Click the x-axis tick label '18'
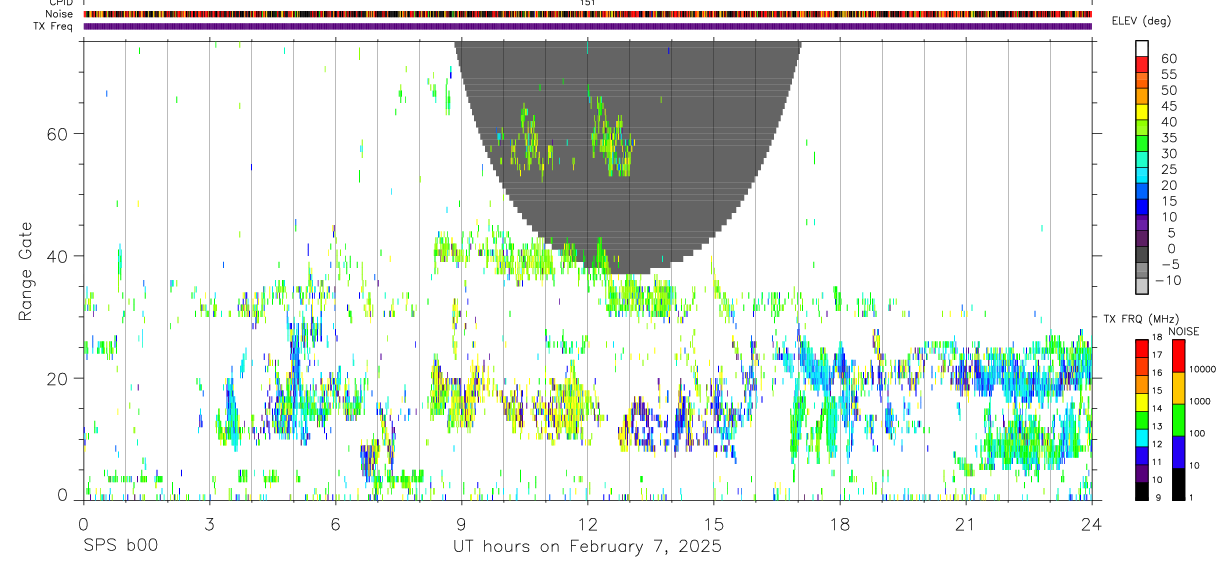Image resolution: width=1228 pixels, height=567 pixels. tap(839, 523)
